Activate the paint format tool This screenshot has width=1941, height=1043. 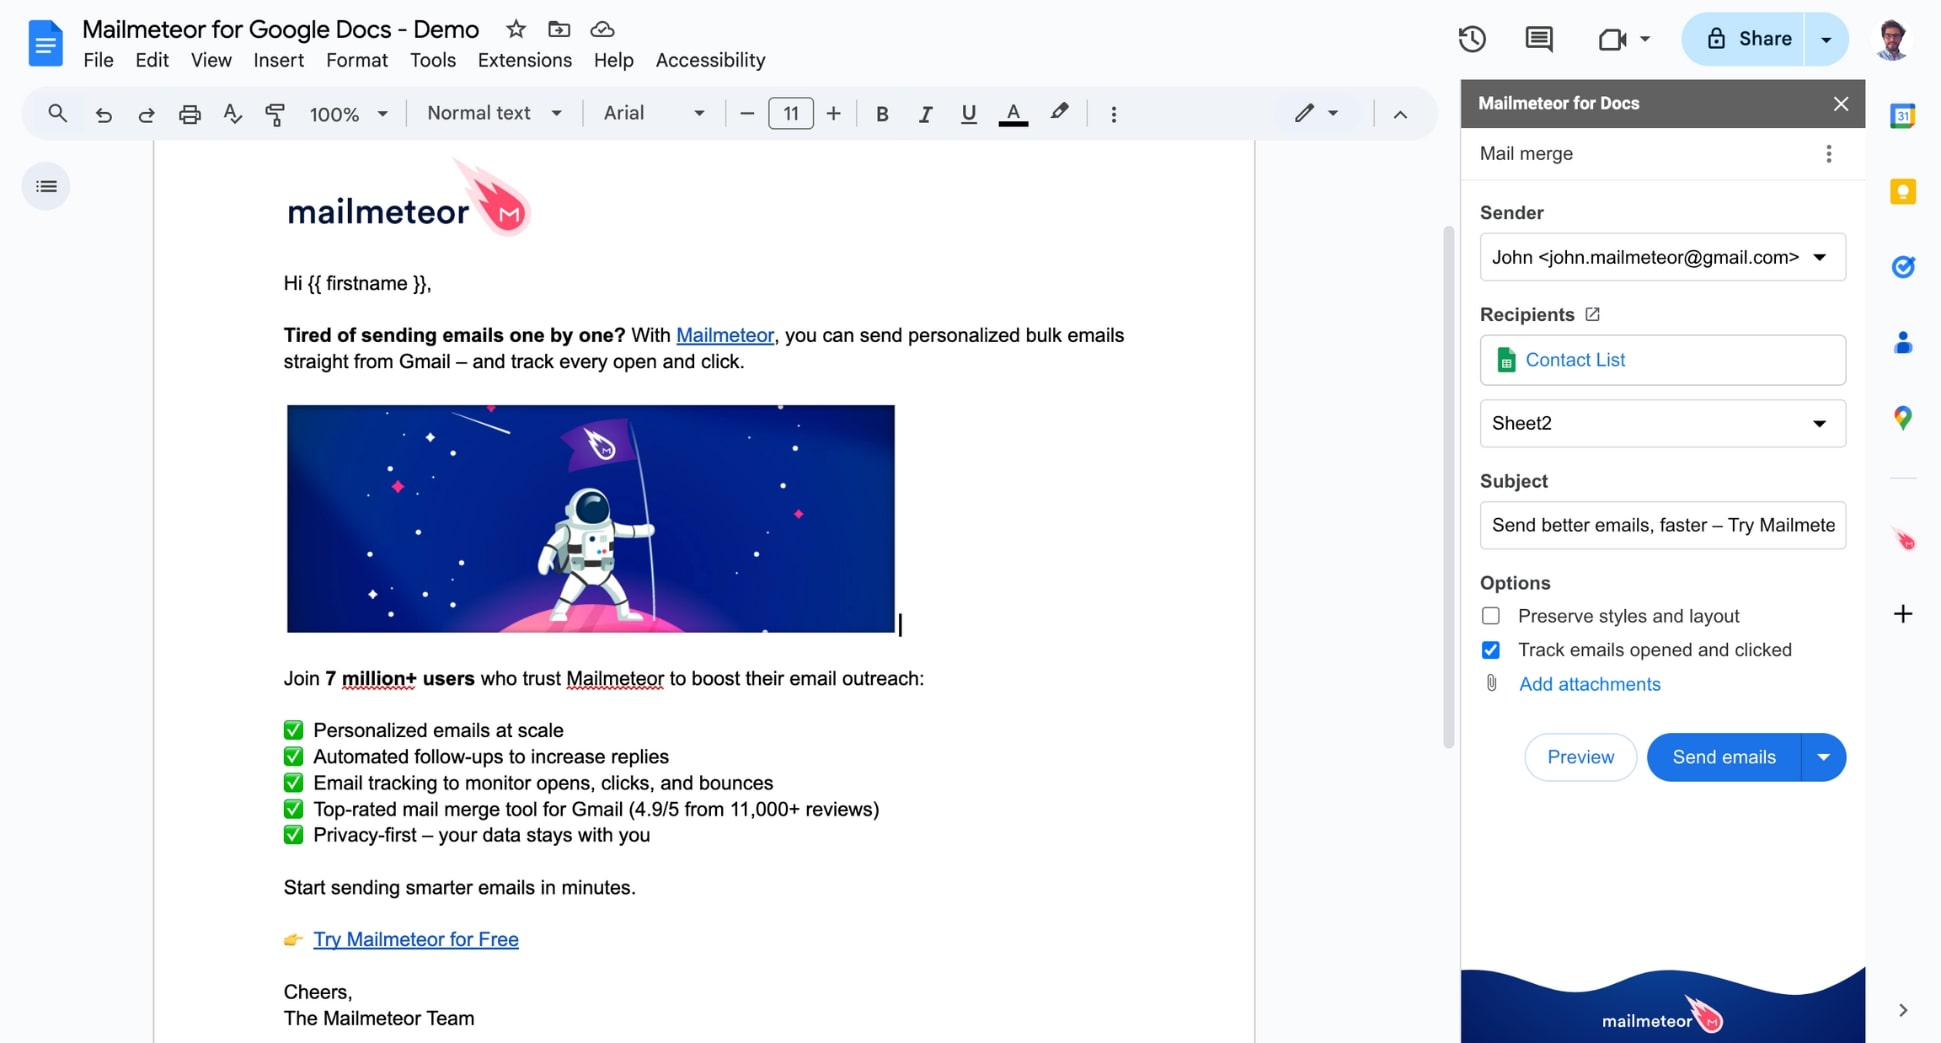point(275,114)
